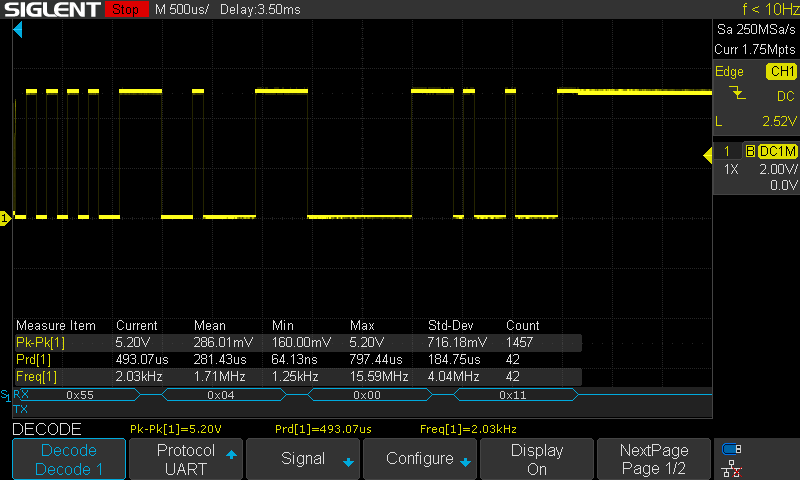Click the Curr 1.75Mpts memory depth

click(755, 49)
